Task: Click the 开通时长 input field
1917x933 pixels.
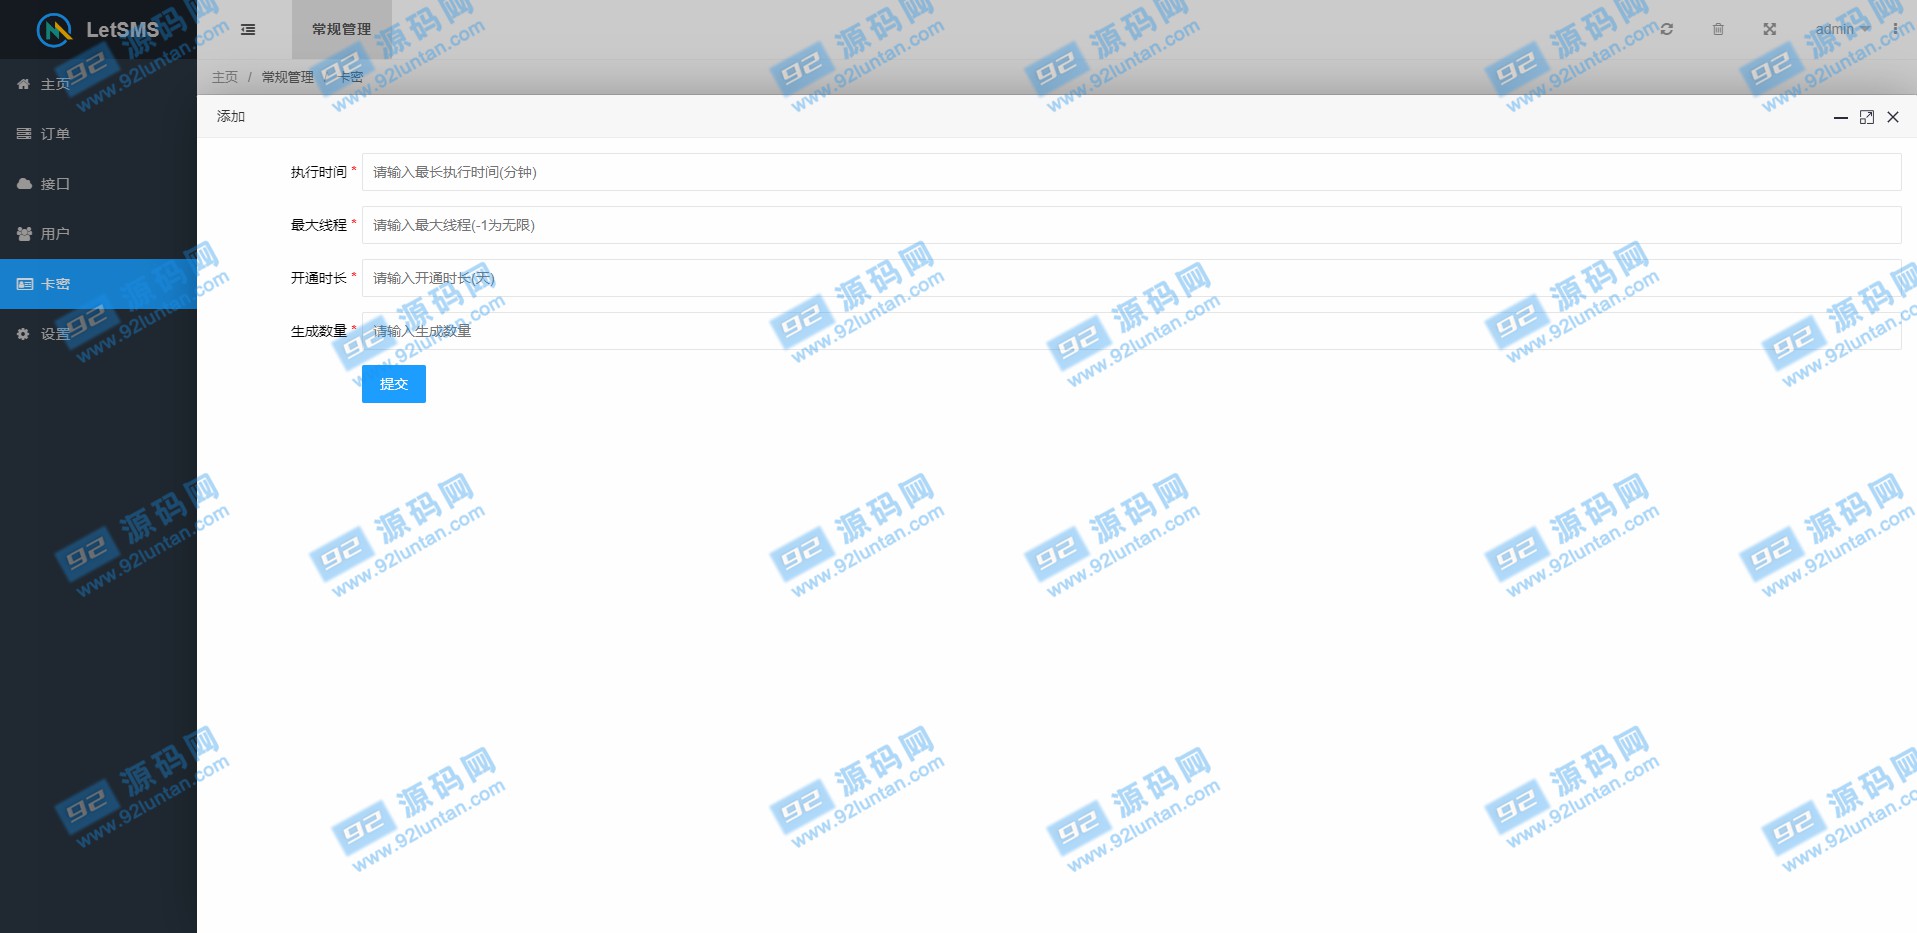Action: 1131,278
